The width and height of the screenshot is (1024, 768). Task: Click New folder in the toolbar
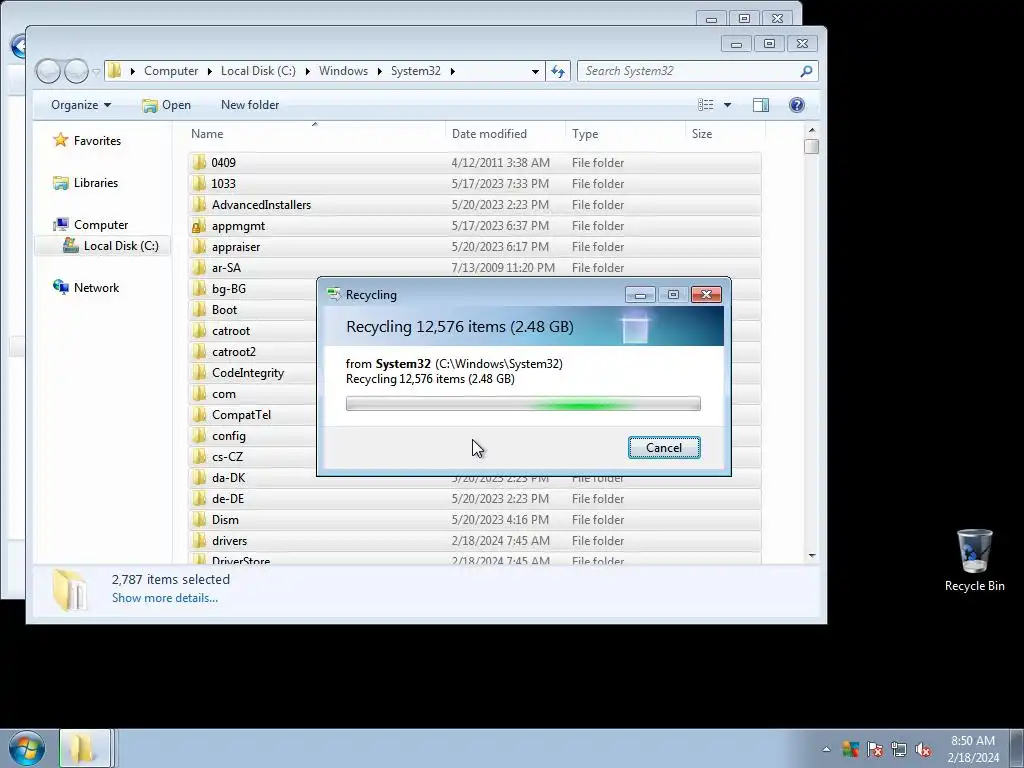[249, 104]
